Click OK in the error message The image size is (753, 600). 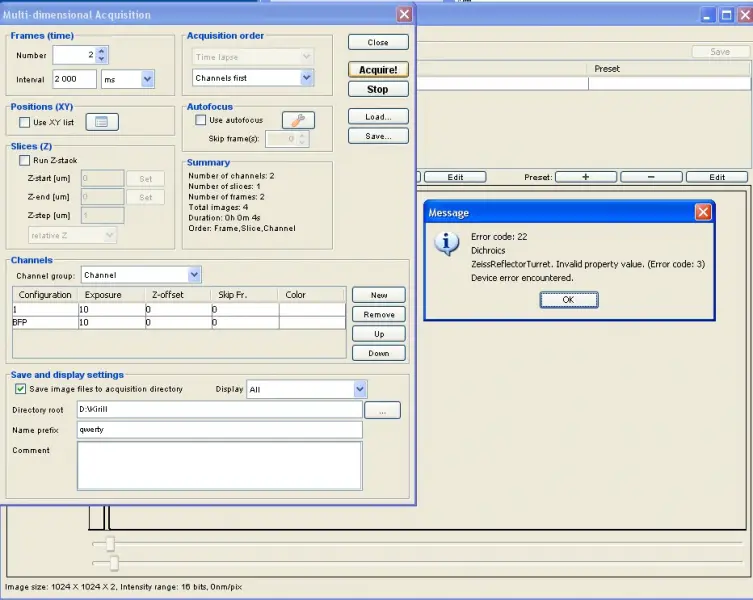(569, 300)
